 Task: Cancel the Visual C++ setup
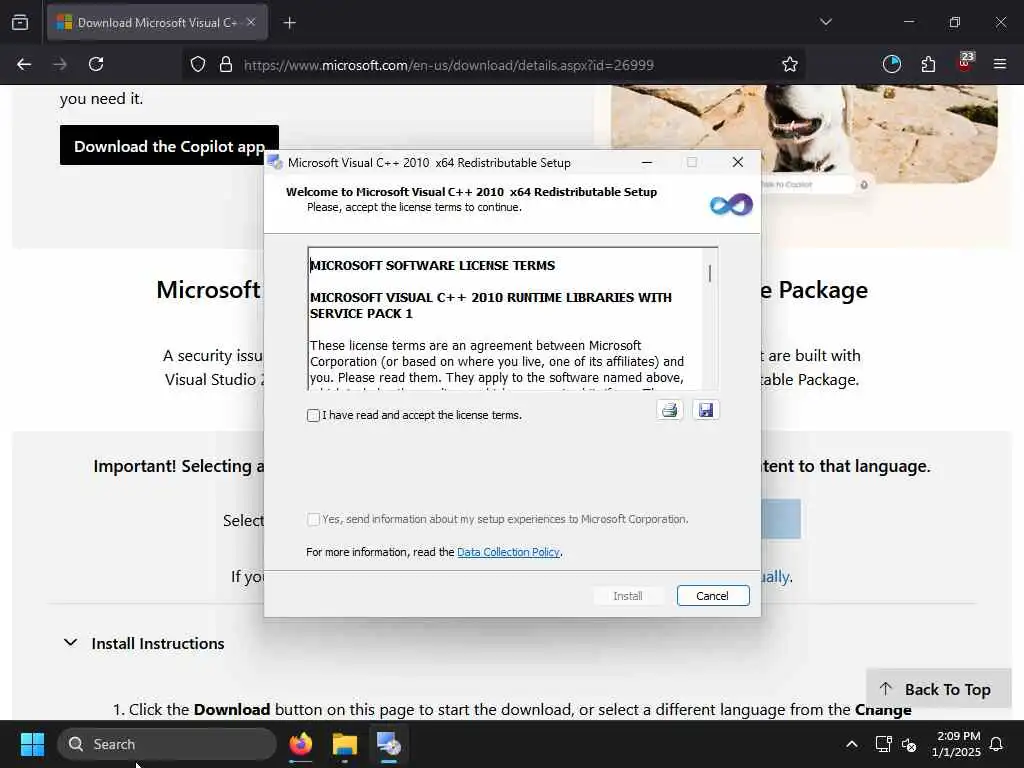tap(712, 596)
